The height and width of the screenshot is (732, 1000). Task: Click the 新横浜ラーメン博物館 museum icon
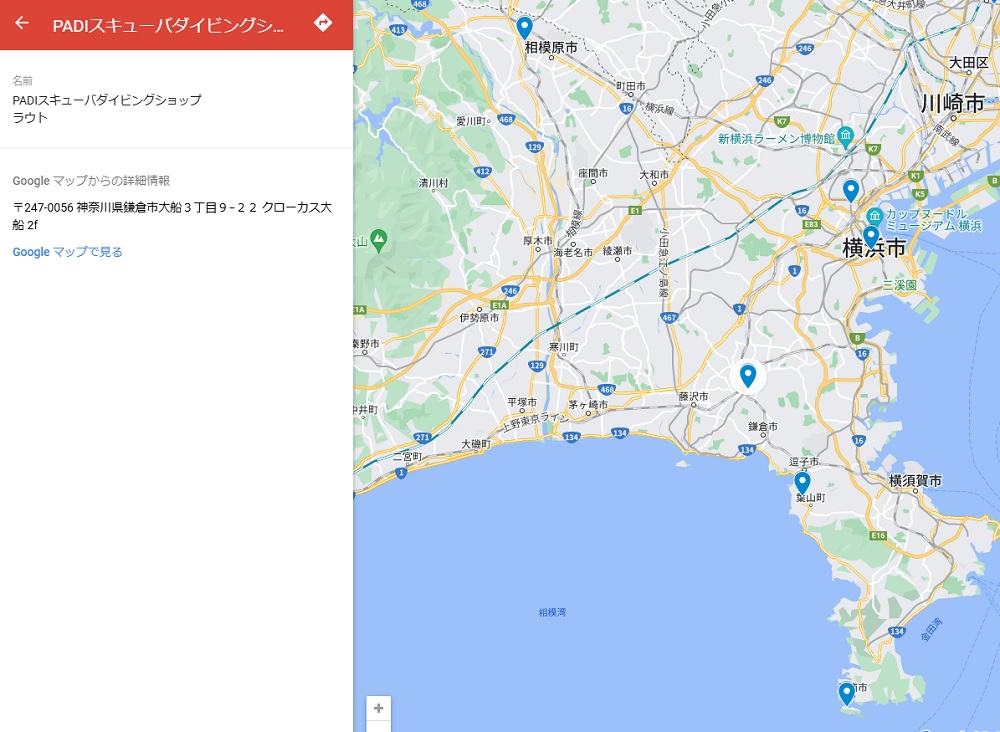pos(846,135)
